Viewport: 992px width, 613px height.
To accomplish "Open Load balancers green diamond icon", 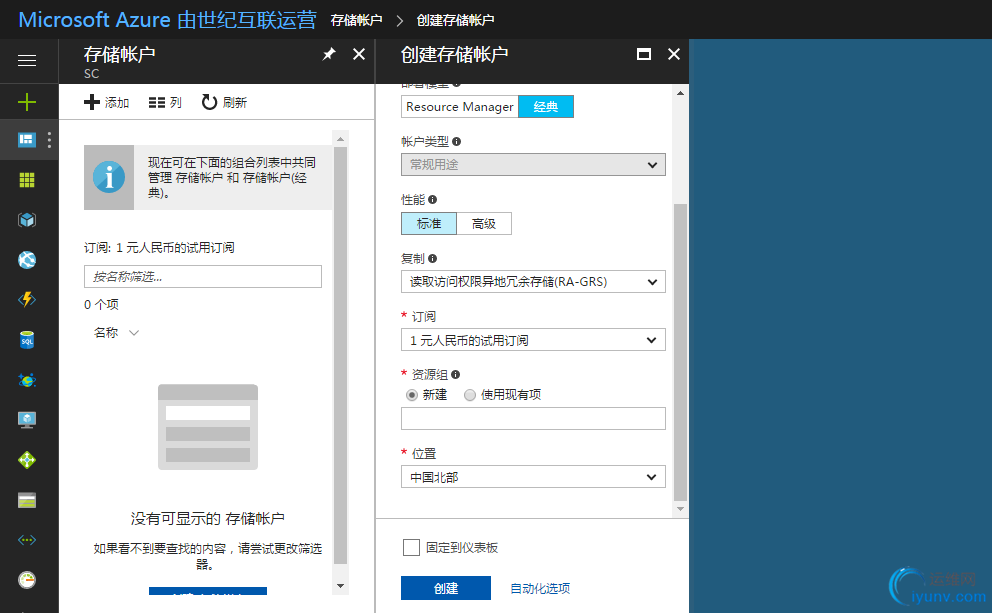I will [x=27, y=460].
